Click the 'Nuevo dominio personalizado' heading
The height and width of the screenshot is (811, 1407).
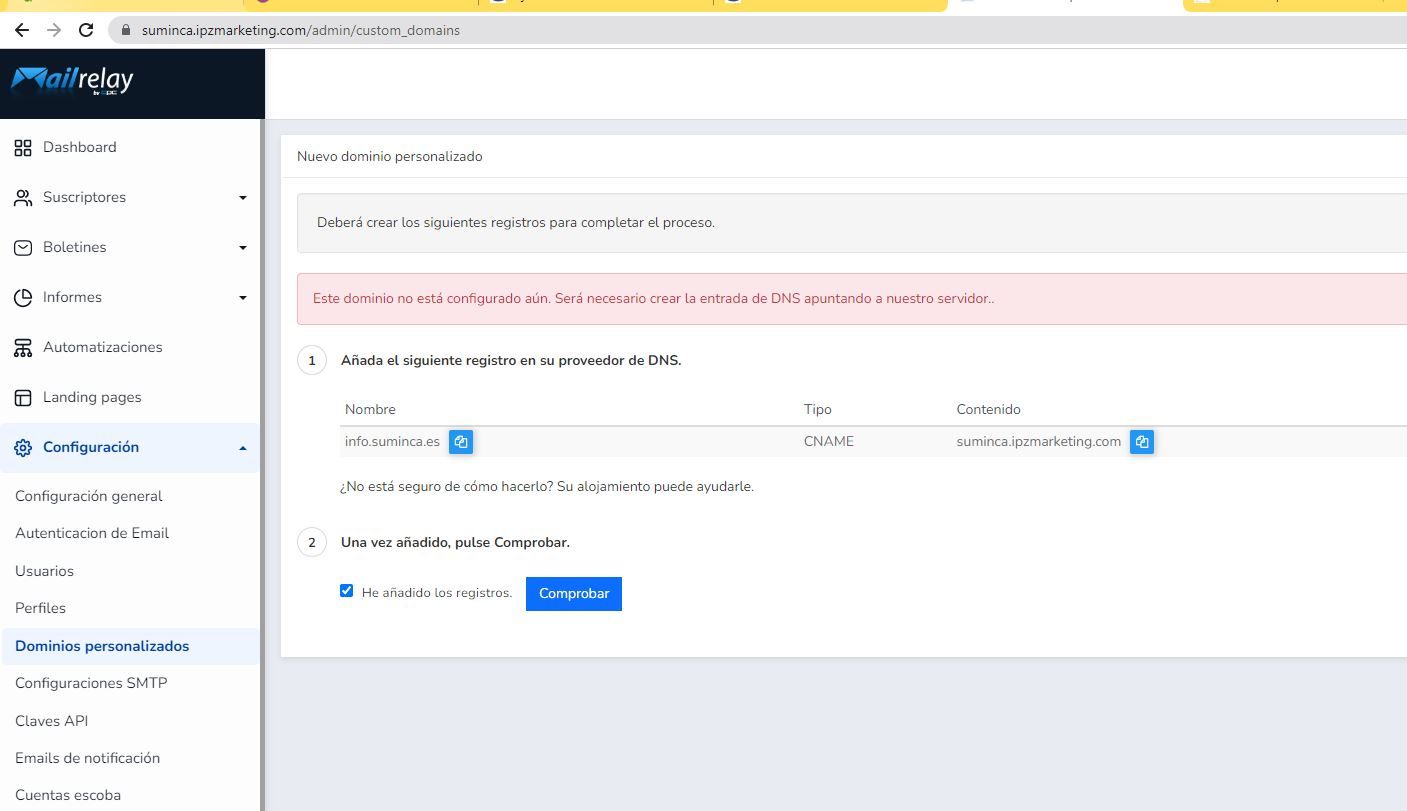[390, 156]
